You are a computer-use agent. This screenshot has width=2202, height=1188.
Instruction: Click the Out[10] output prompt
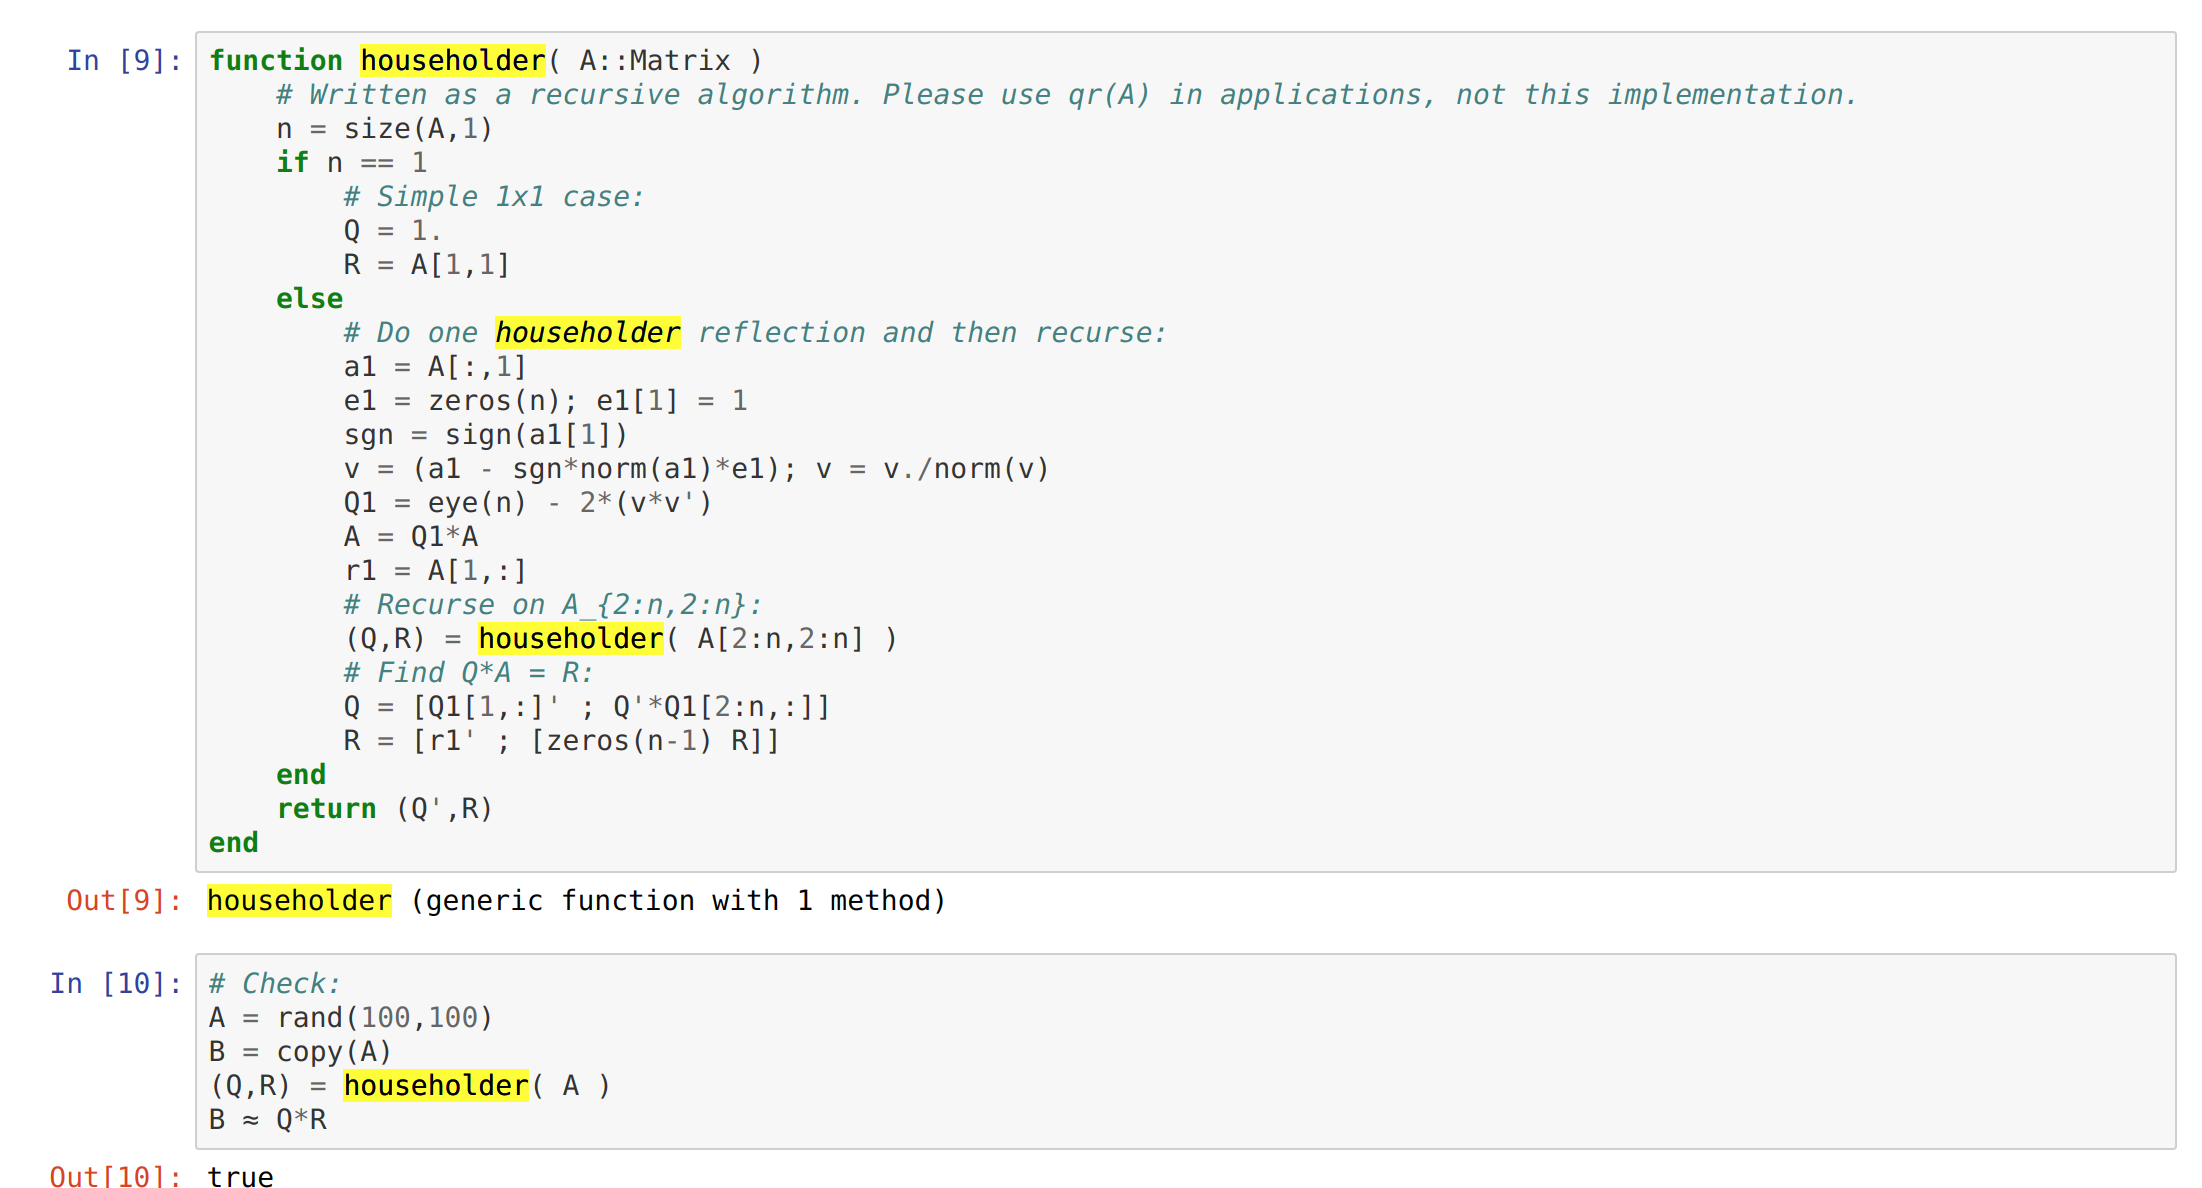click(116, 1176)
